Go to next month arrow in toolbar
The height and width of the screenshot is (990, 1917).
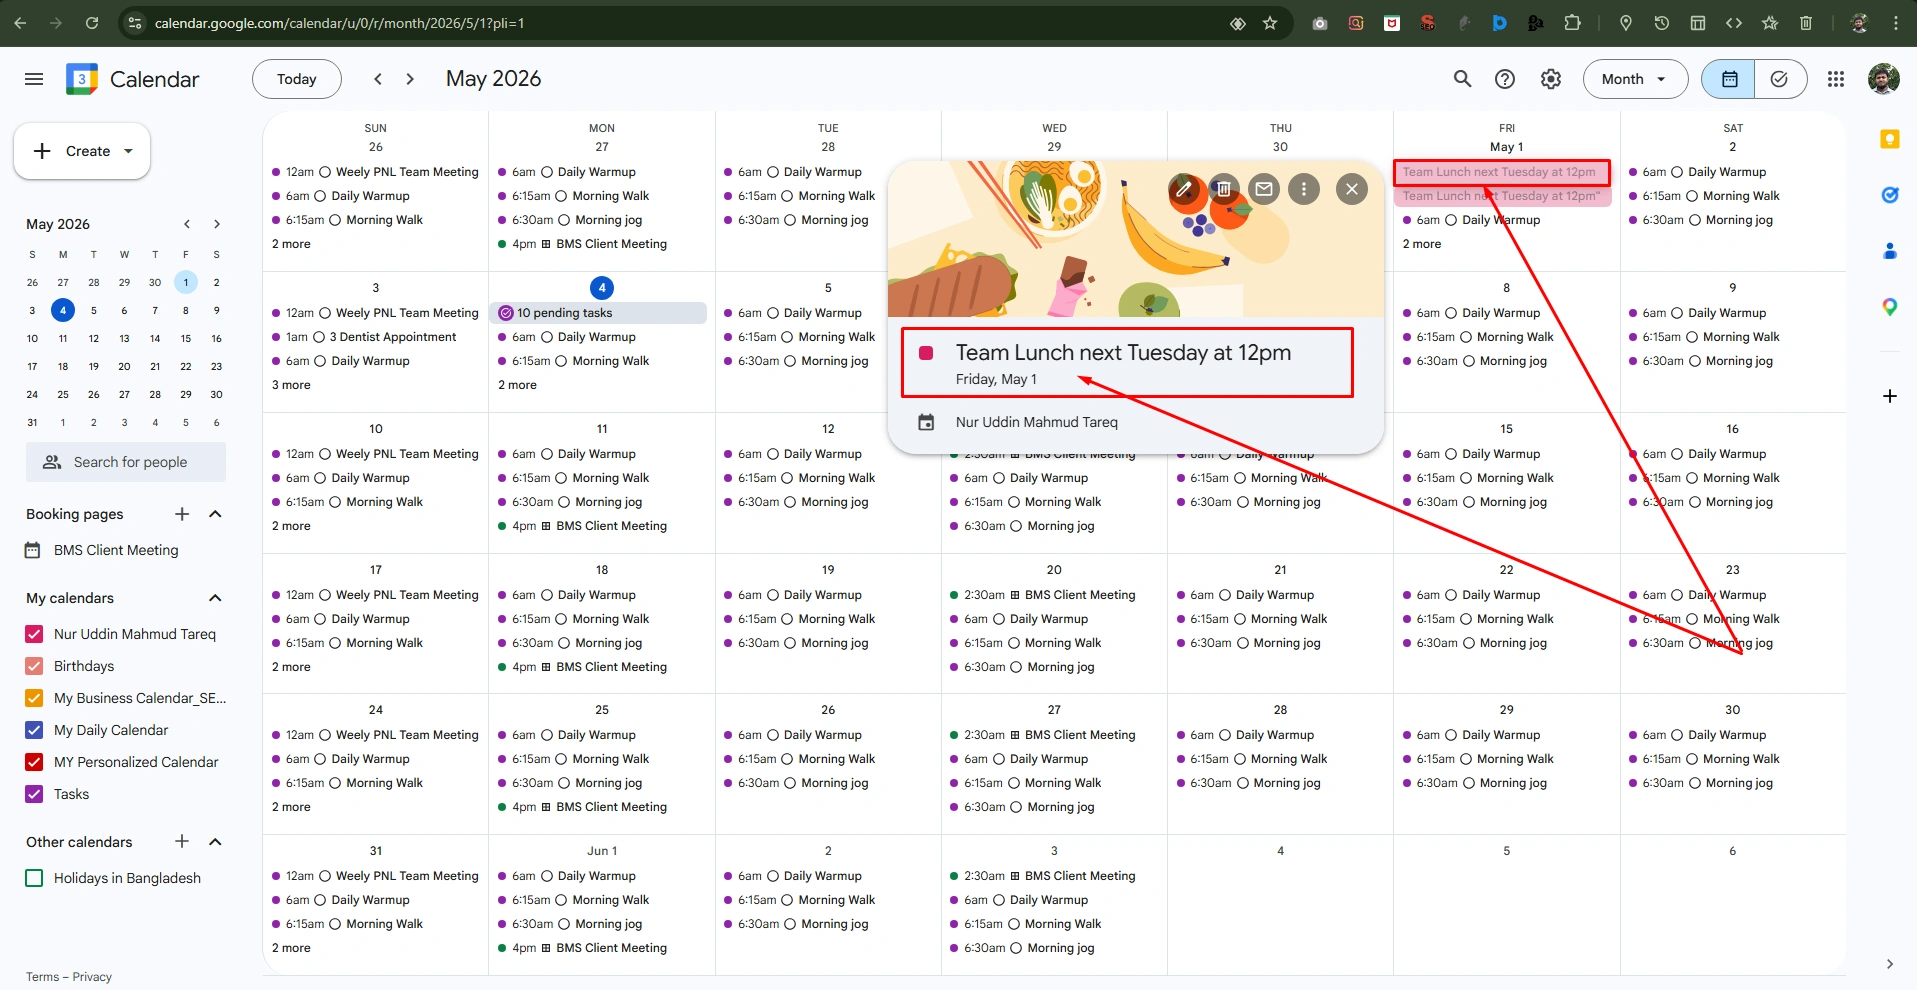coord(410,79)
